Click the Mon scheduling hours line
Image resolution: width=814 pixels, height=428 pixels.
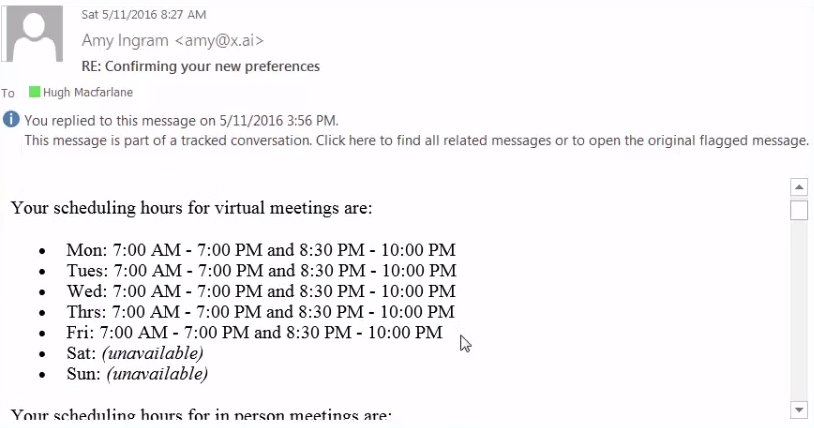pyautogui.click(x=260, y=250)
